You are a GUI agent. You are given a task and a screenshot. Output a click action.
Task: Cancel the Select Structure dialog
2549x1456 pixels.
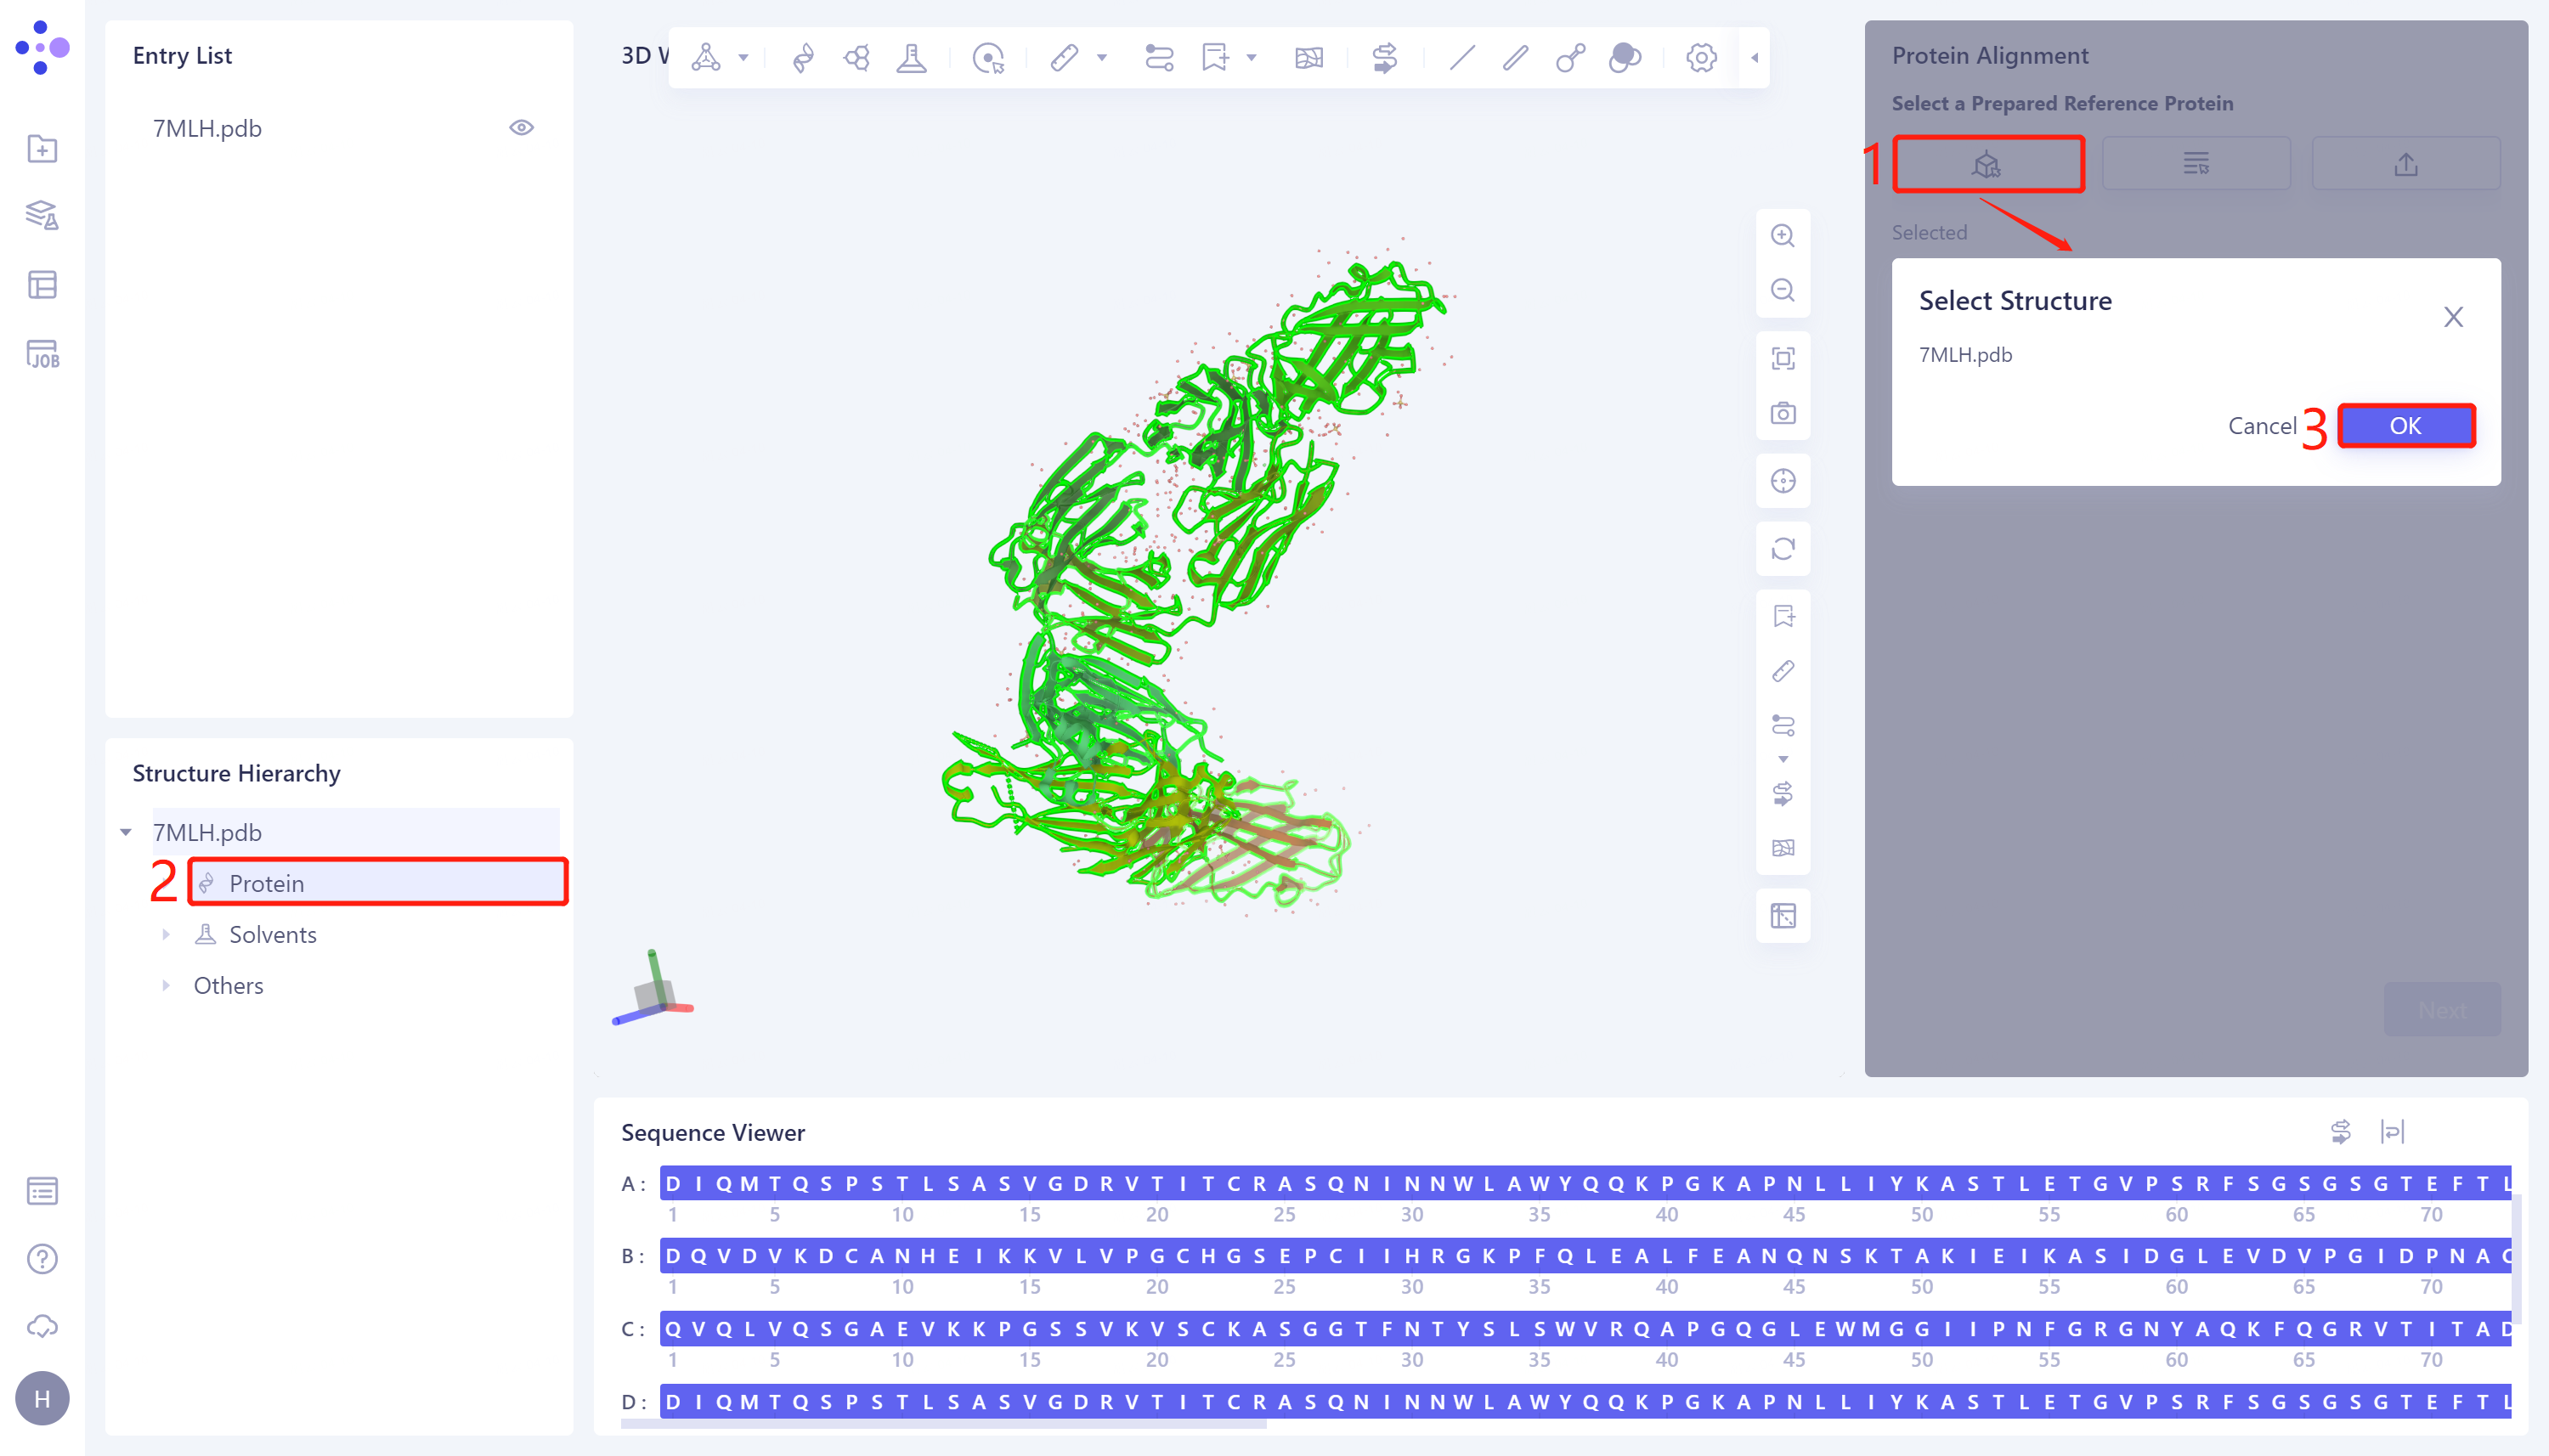(2264, 425)
